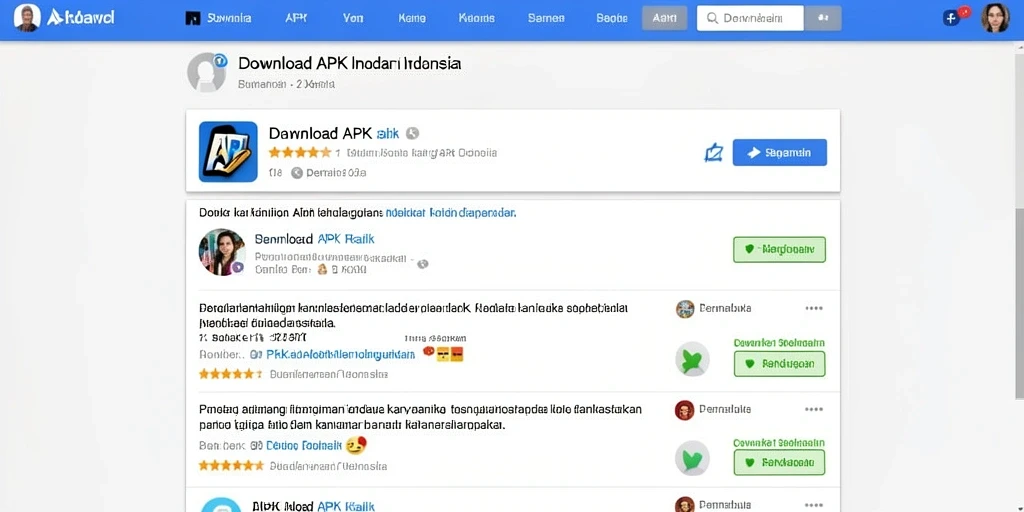Click the green leaf icon beside Rankdaoae
The height and width of the screenshot is (512, 1024).
click(692, 458)
